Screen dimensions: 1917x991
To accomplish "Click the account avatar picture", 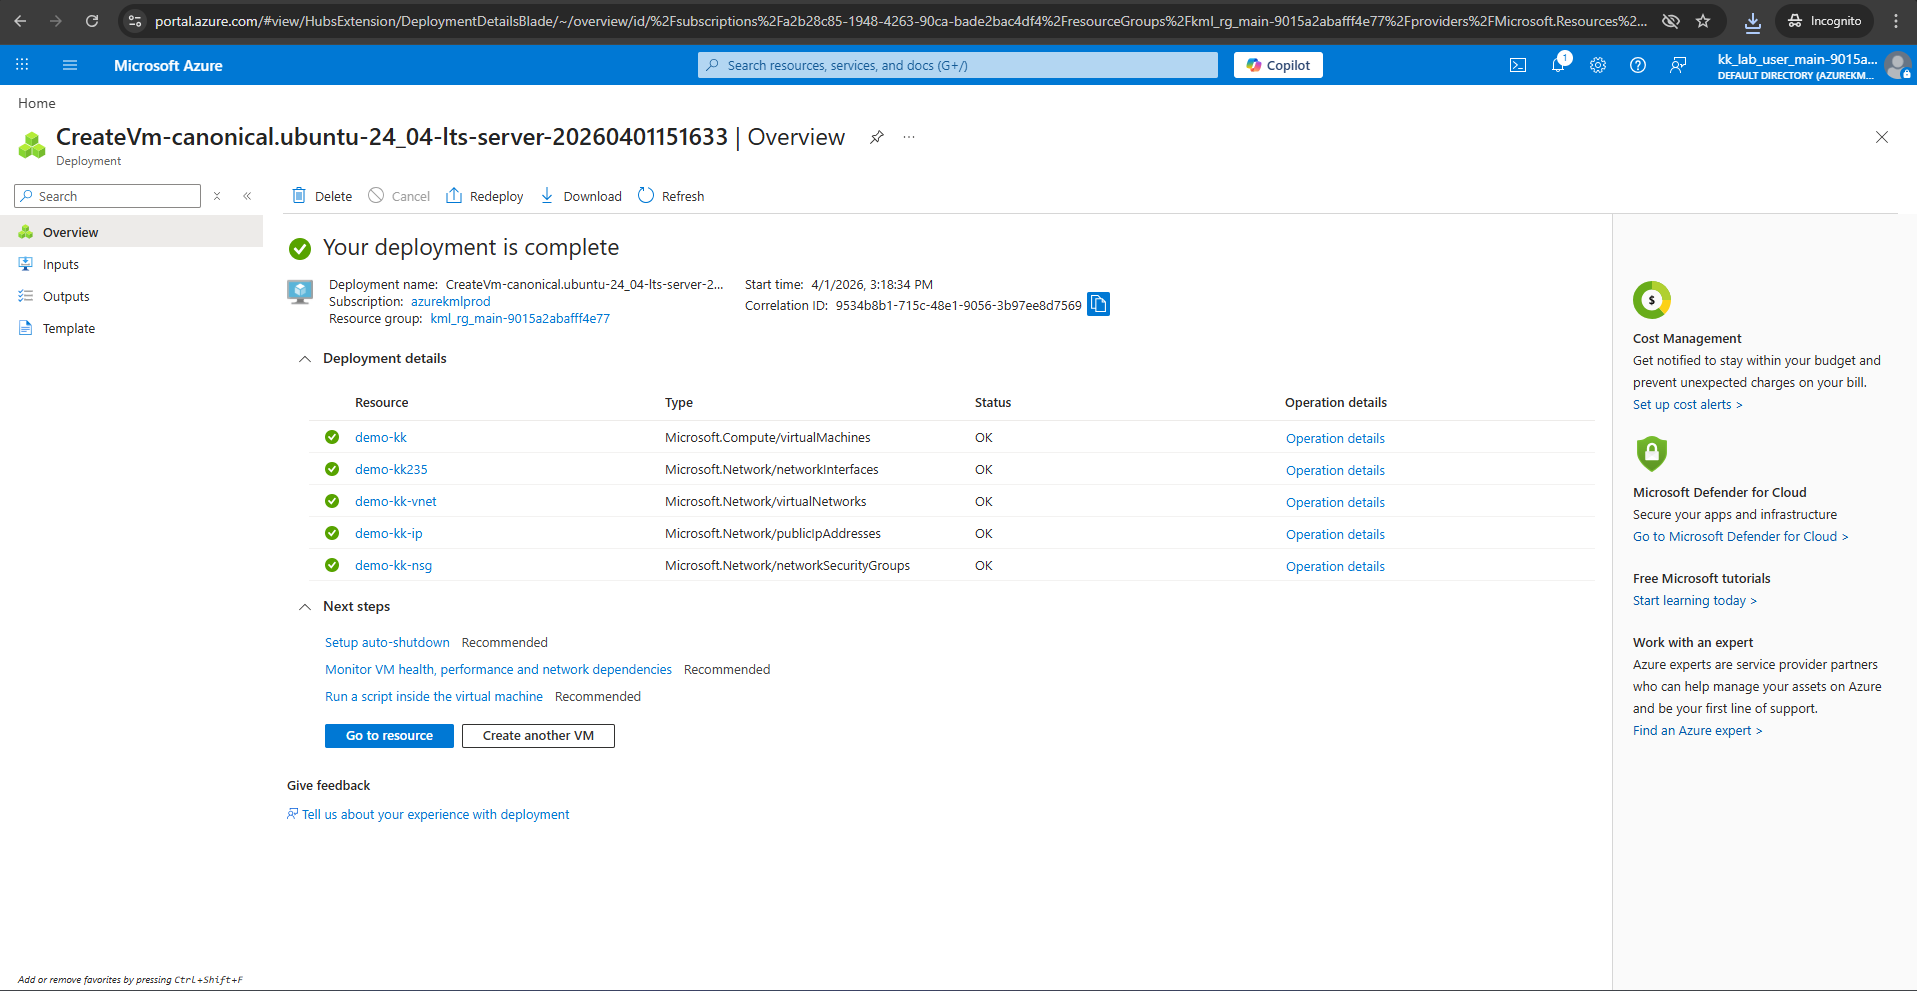I will tap(1897, 66).
